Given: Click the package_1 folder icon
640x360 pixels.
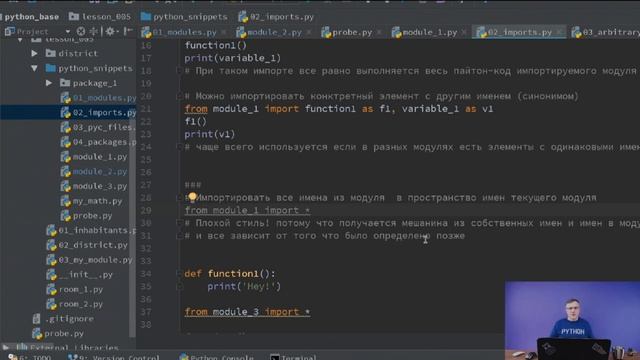Looking at the screenshot, I should pos(65,83).
